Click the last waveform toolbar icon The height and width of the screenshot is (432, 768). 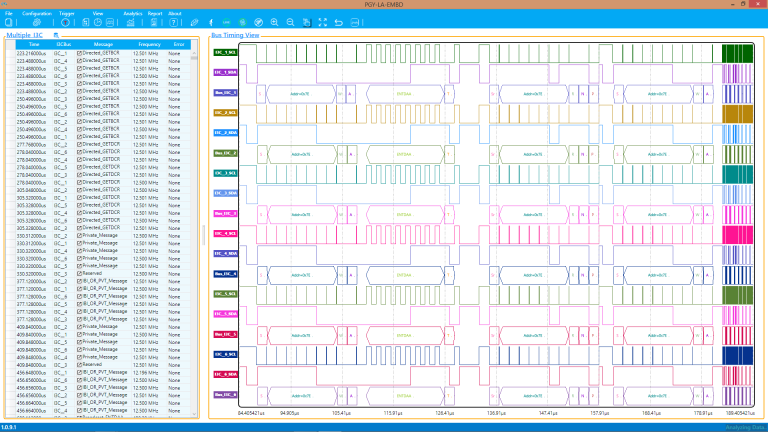coord(355,23)
